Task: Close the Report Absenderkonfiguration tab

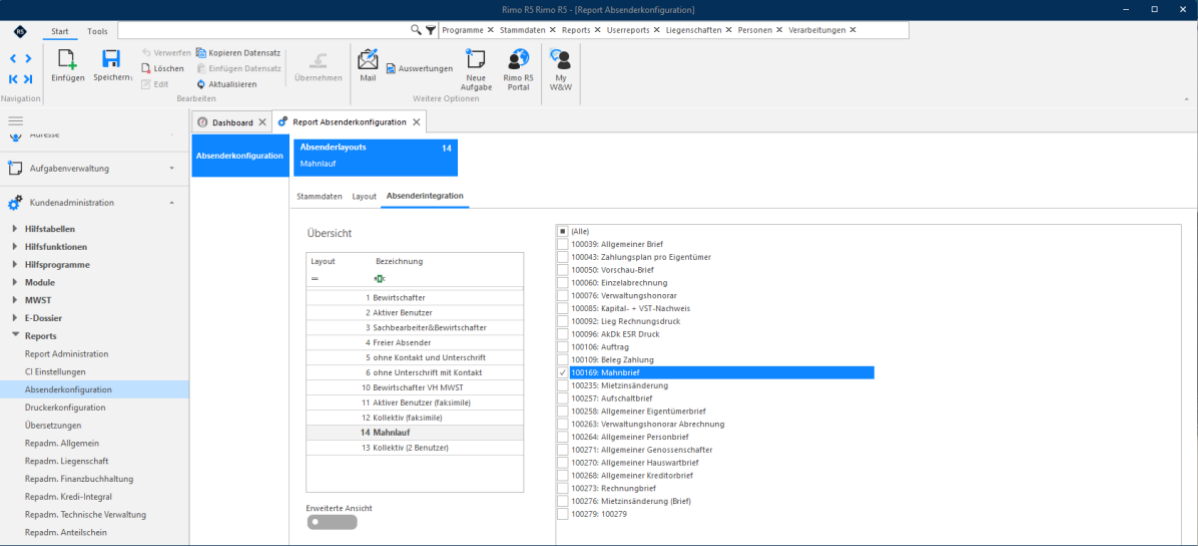Action: (x=416, y=122)
